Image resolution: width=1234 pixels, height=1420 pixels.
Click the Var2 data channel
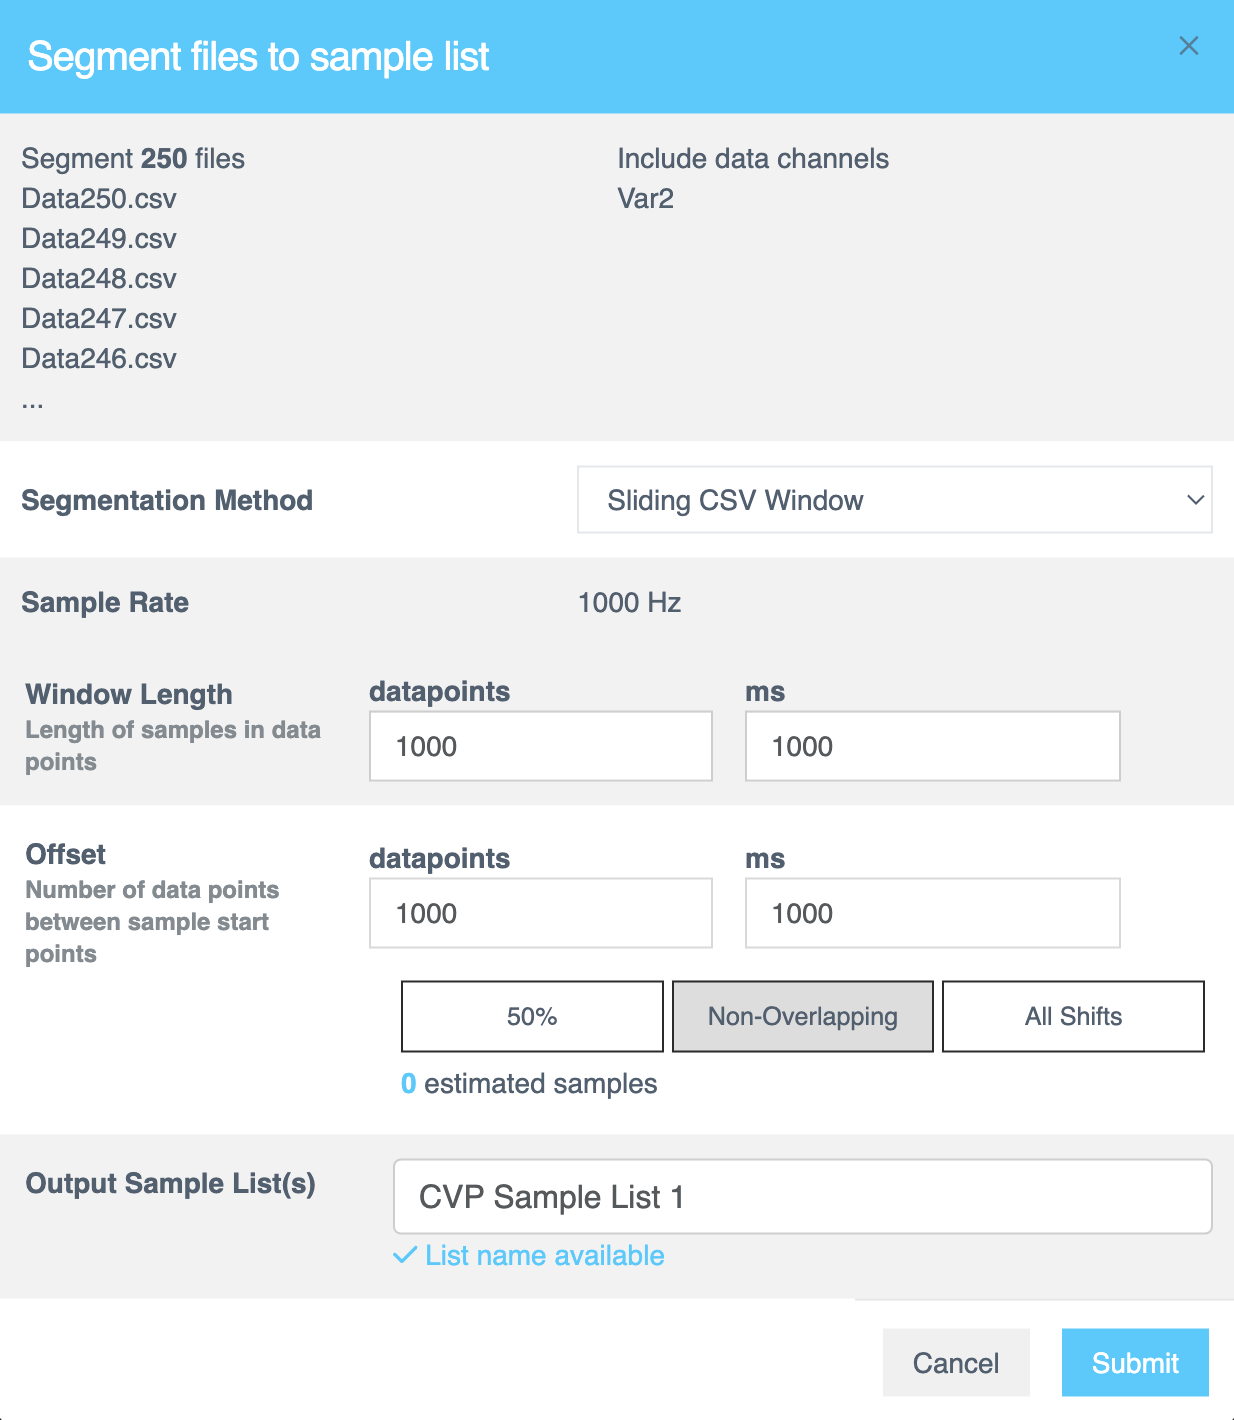coord(645,199)
